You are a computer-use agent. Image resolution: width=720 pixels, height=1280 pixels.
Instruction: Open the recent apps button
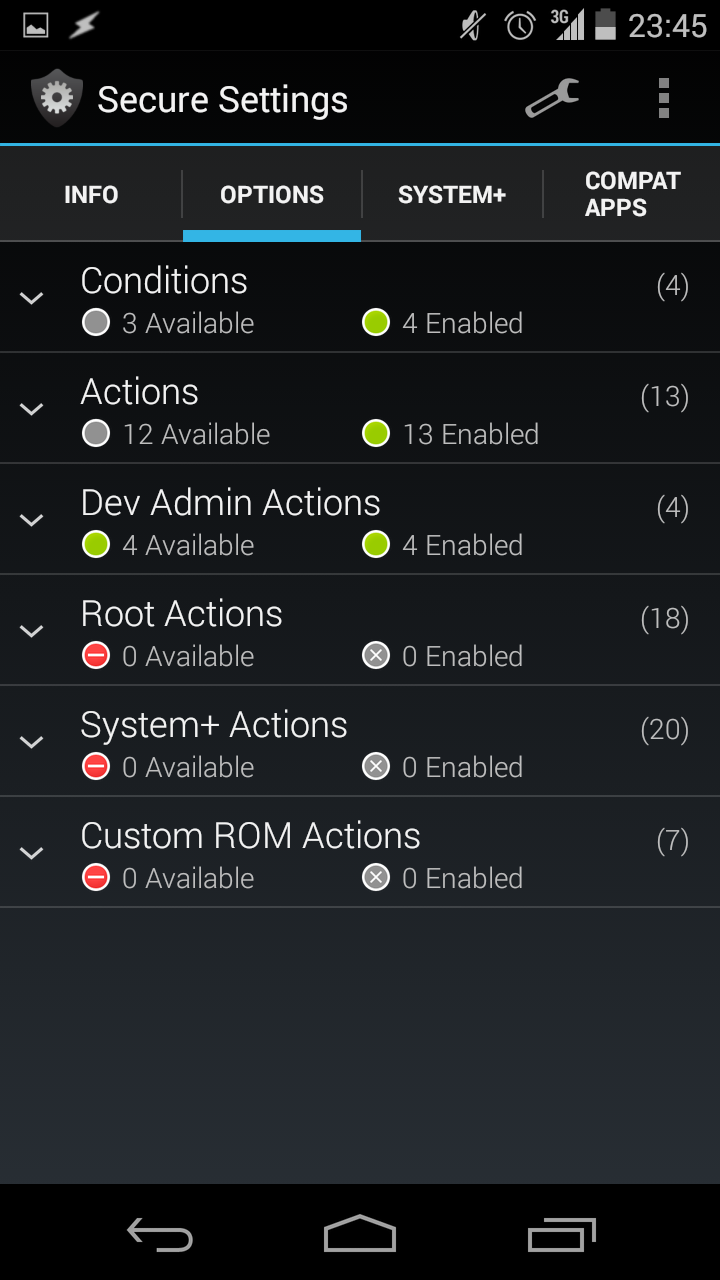(561, 1235)
